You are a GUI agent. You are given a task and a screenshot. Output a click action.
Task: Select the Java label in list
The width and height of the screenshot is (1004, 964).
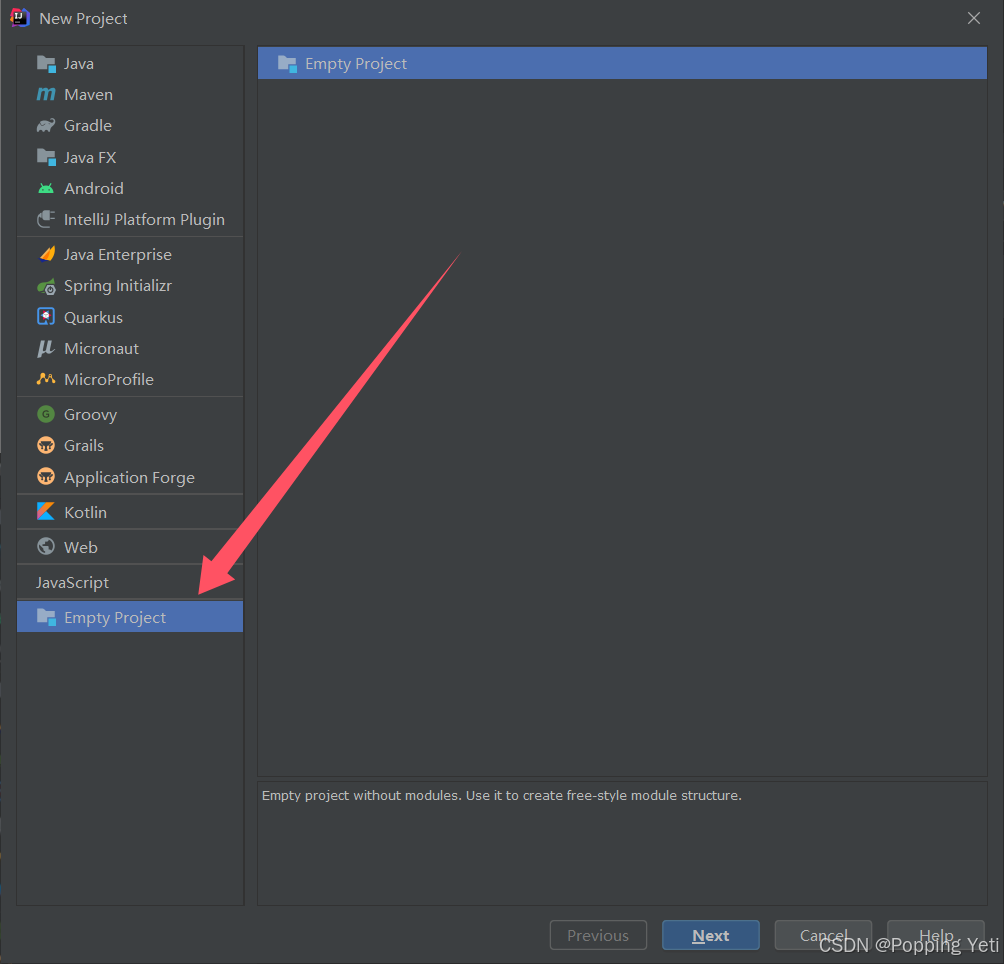click(x=79, y=64)
